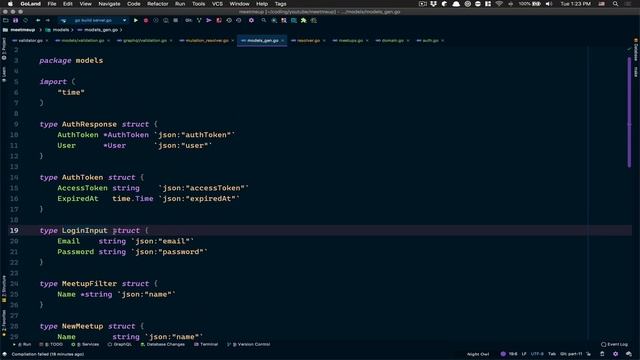640x360 pixels.
Task: Click the models_gen.go breadcrumb
Action: (98, 30)
